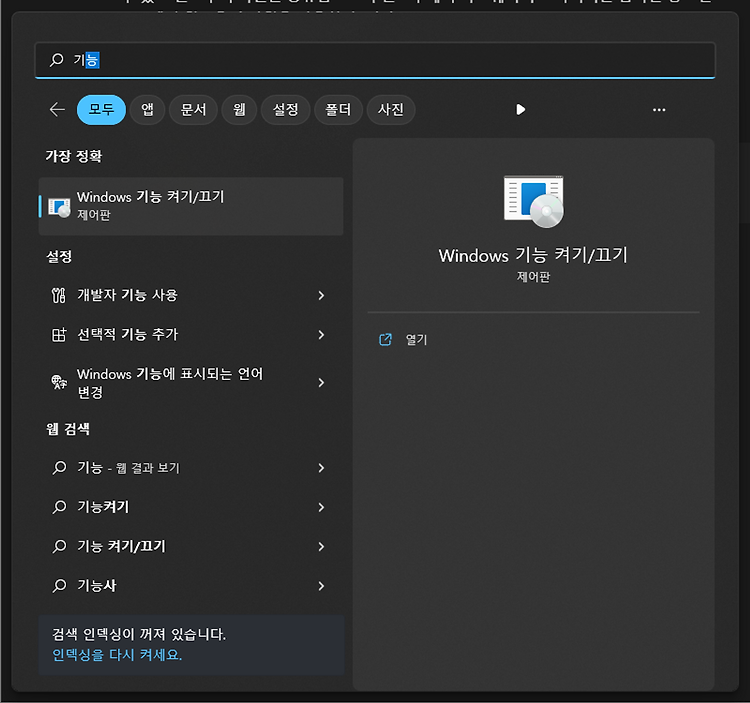Click into the search input field with 기능
Viewport: 750px width, 703px height.
coord(375,60)
